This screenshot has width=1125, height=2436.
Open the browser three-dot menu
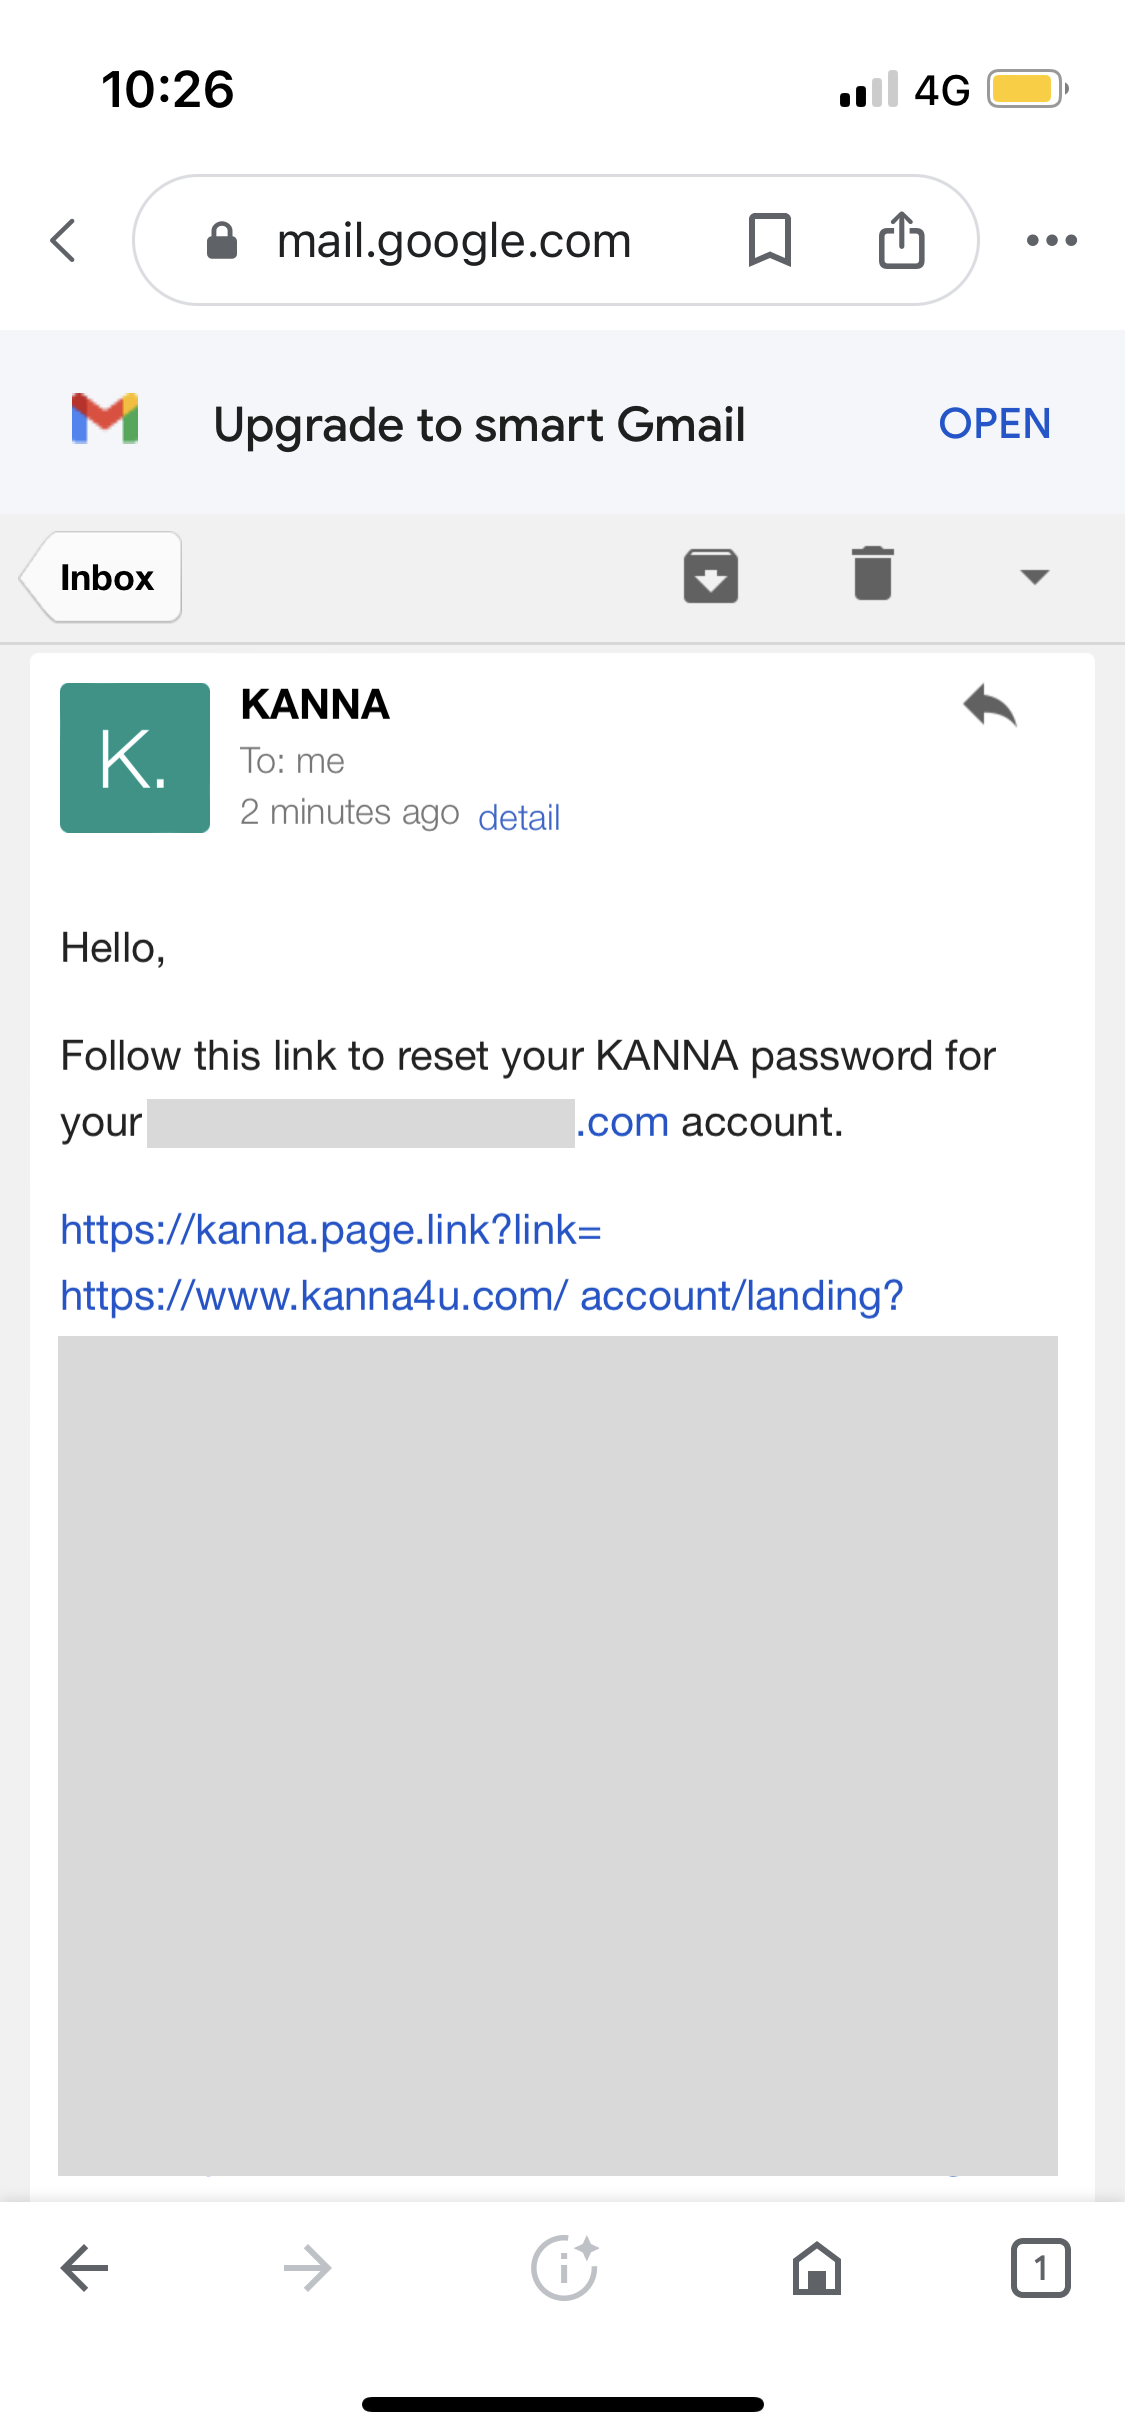point(1052,240)
